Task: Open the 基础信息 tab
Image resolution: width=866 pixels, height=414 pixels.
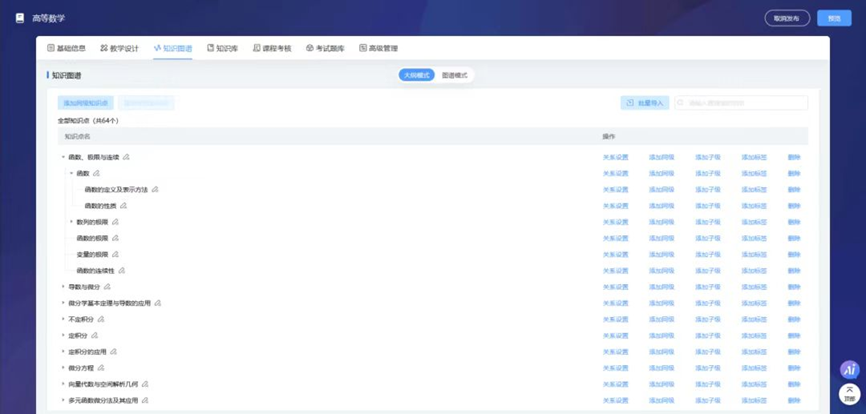Action: tap(66, 49)
